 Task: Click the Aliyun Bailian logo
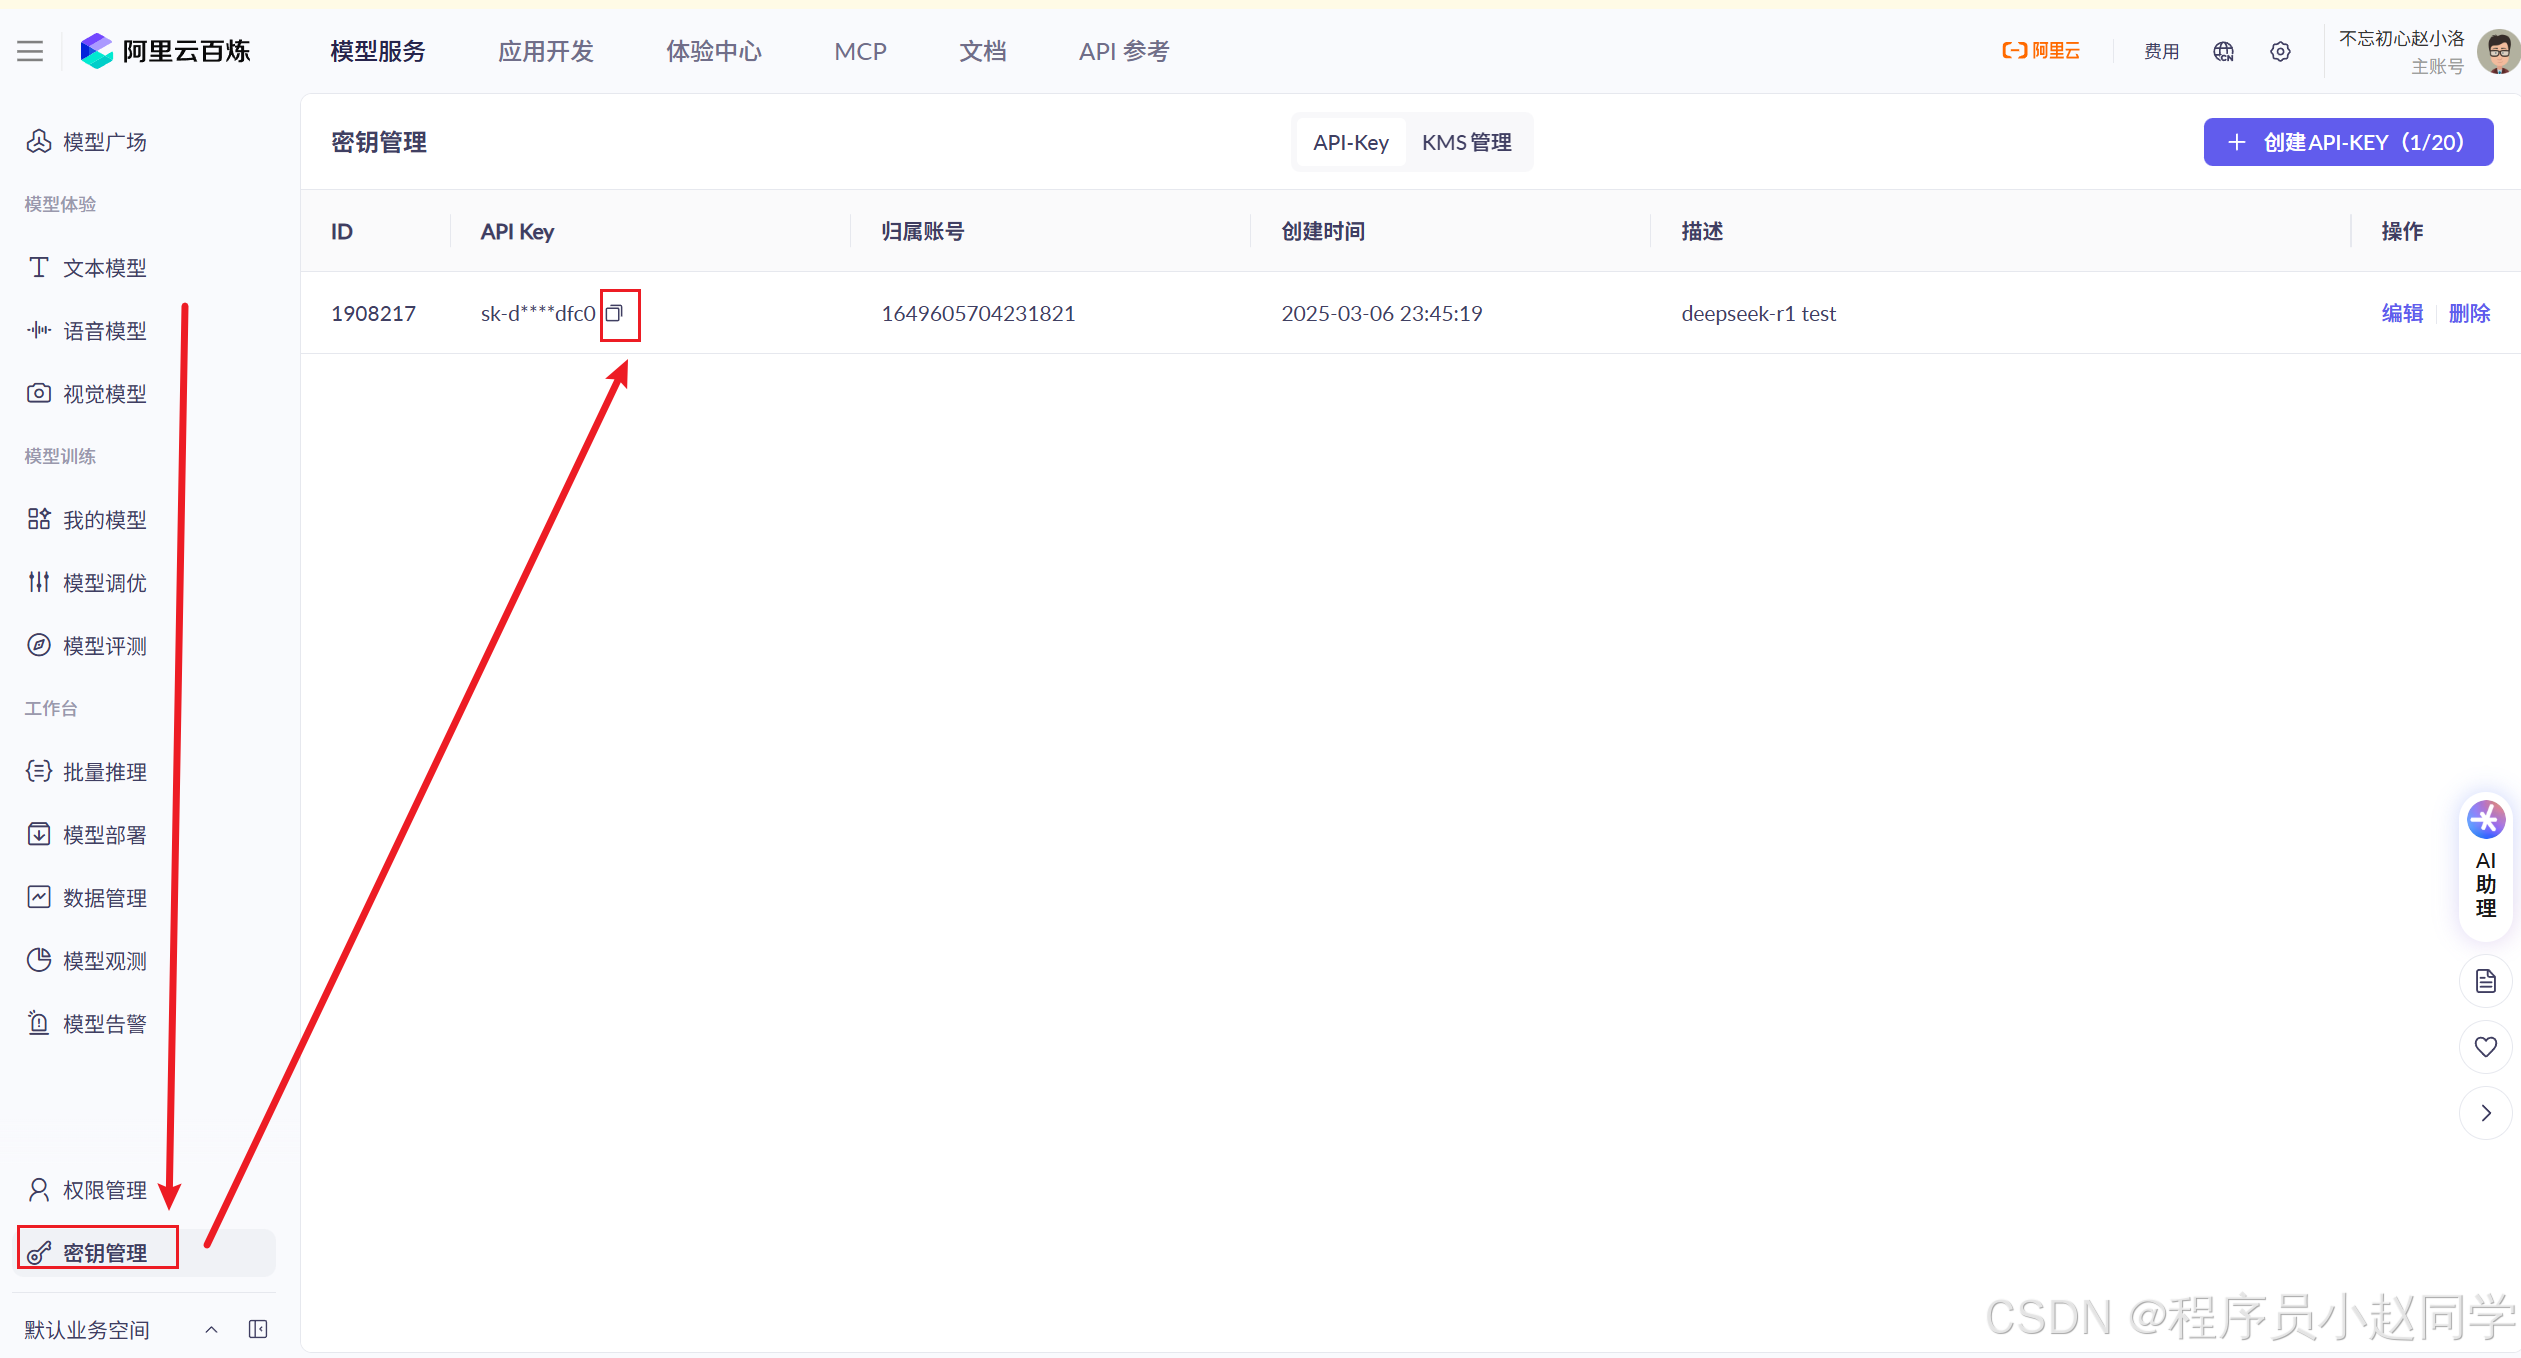coord(165,51)
